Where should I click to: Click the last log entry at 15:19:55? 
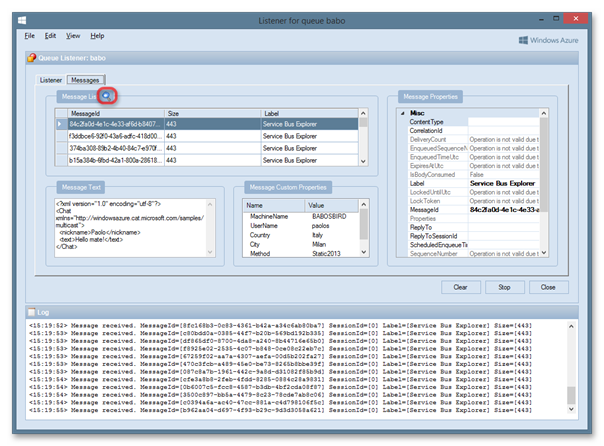tap(280, 411)
